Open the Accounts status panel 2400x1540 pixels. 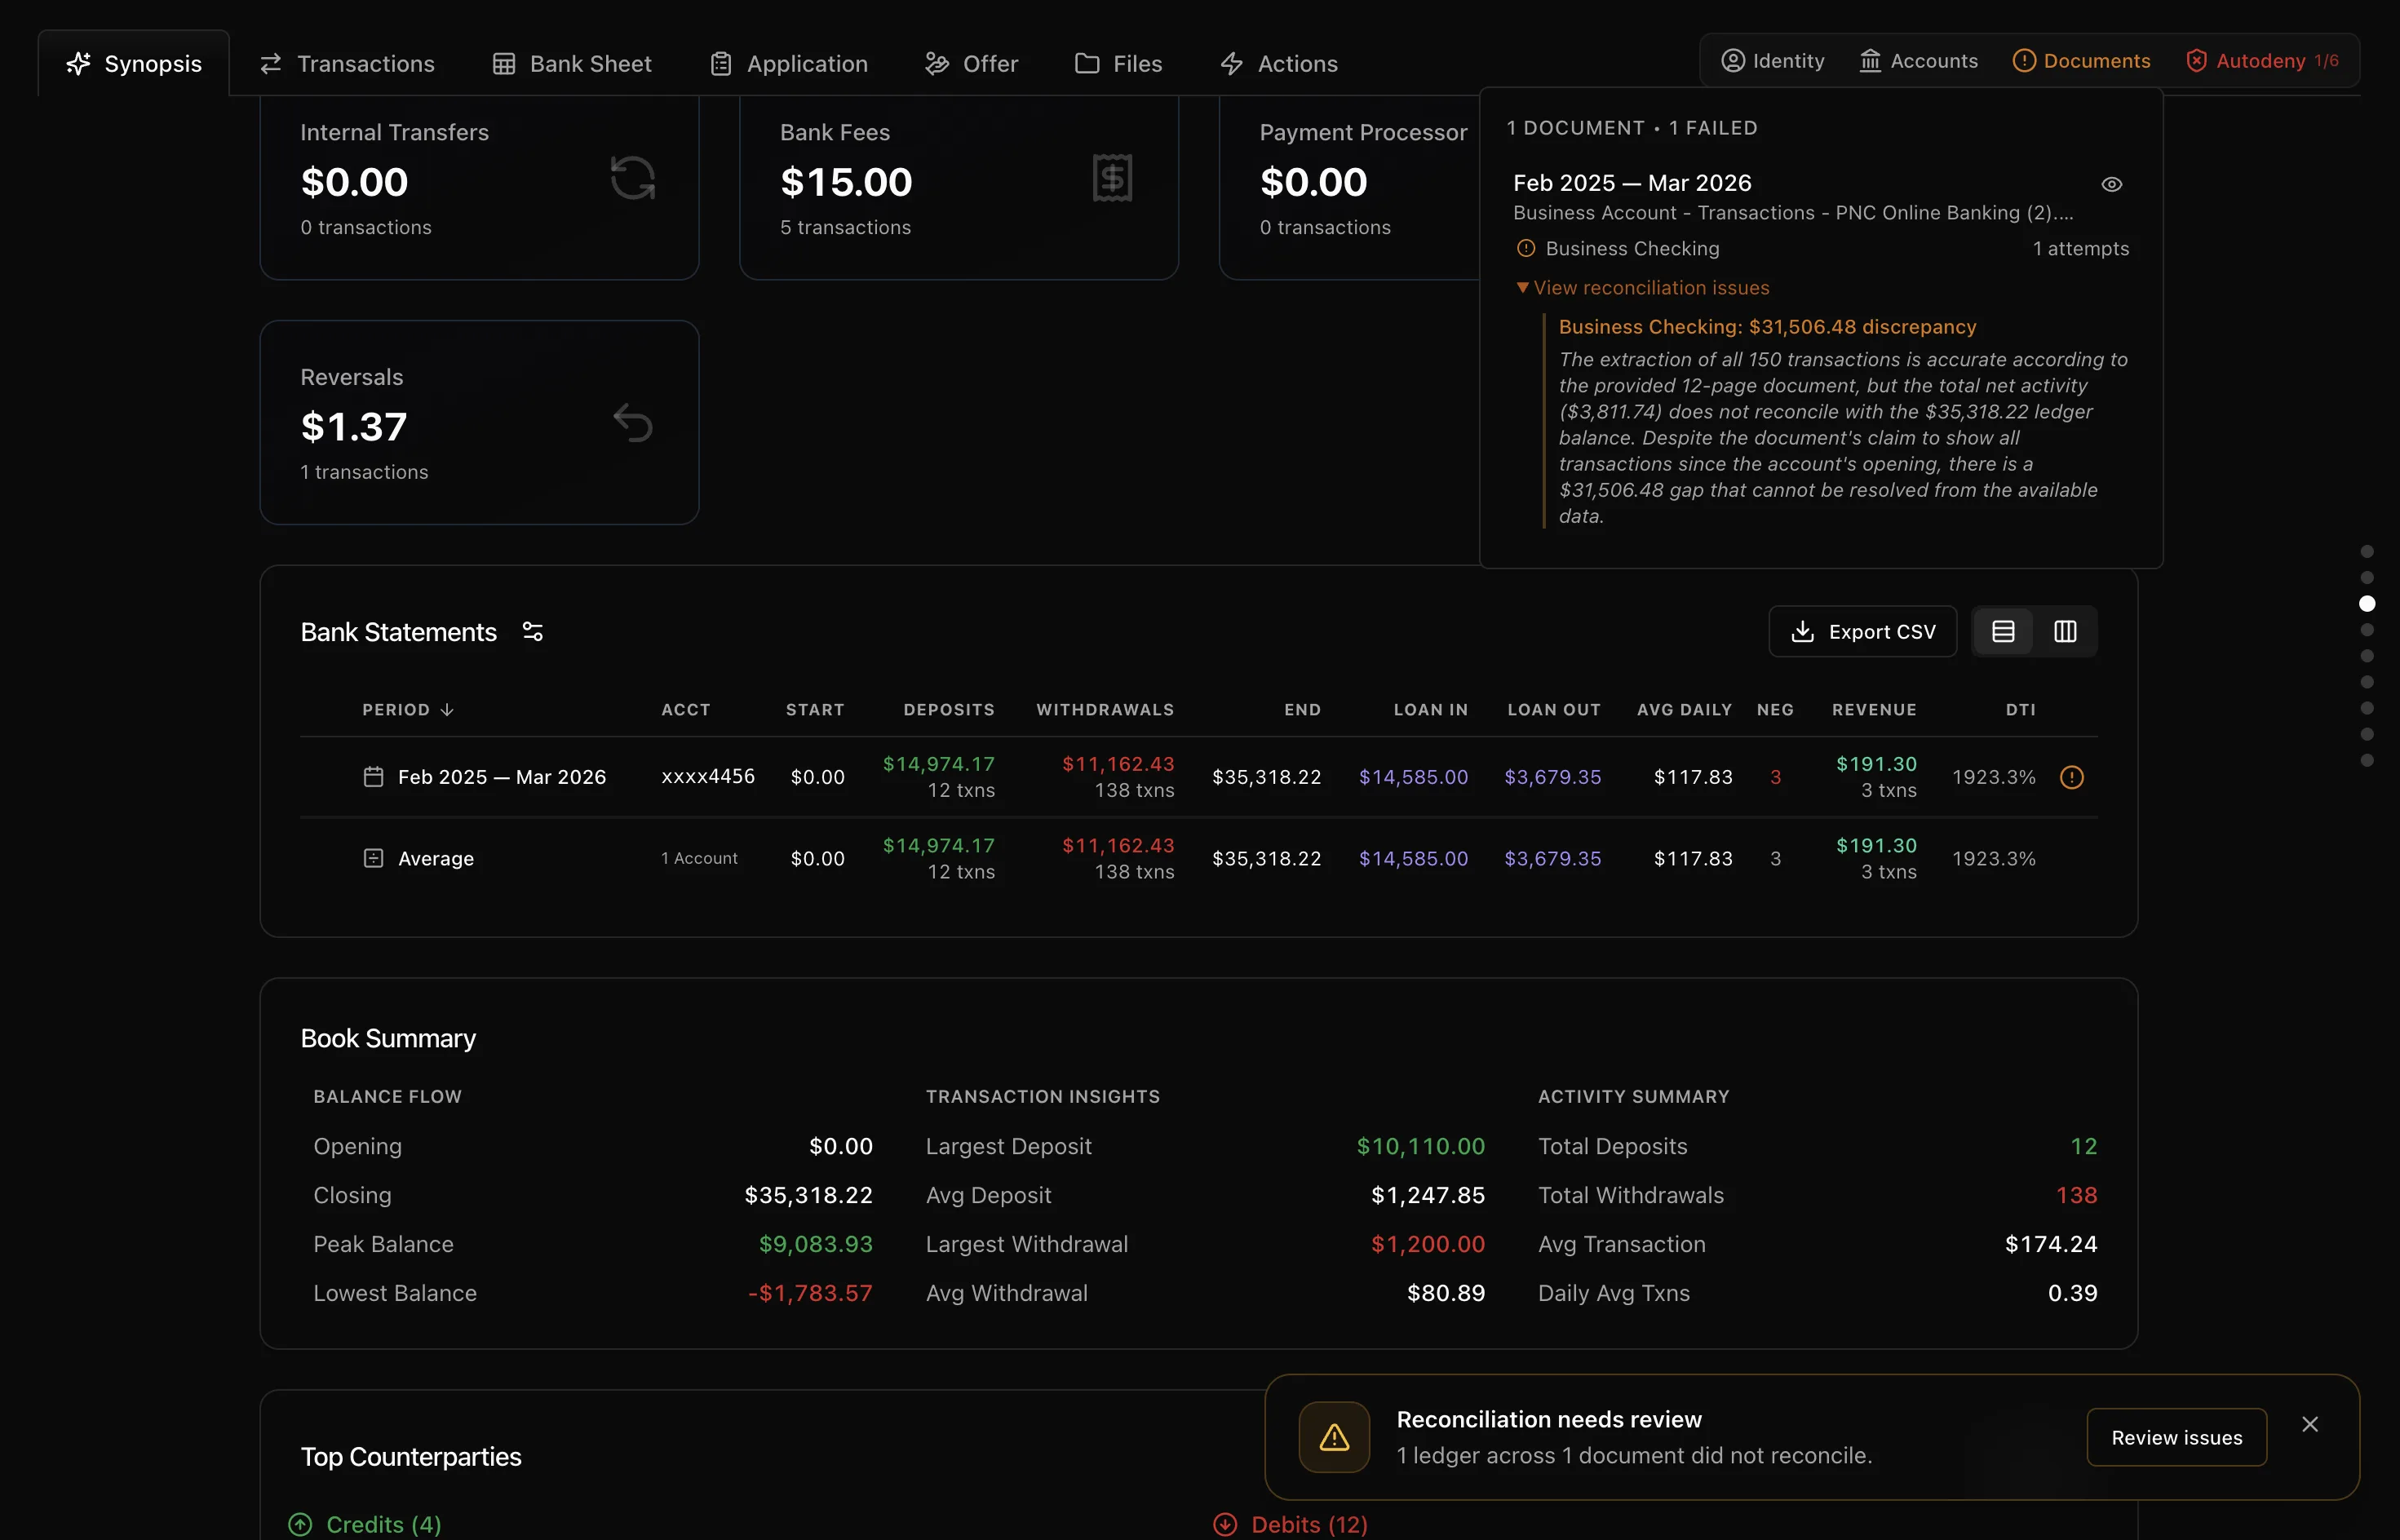click(1918, 61)
